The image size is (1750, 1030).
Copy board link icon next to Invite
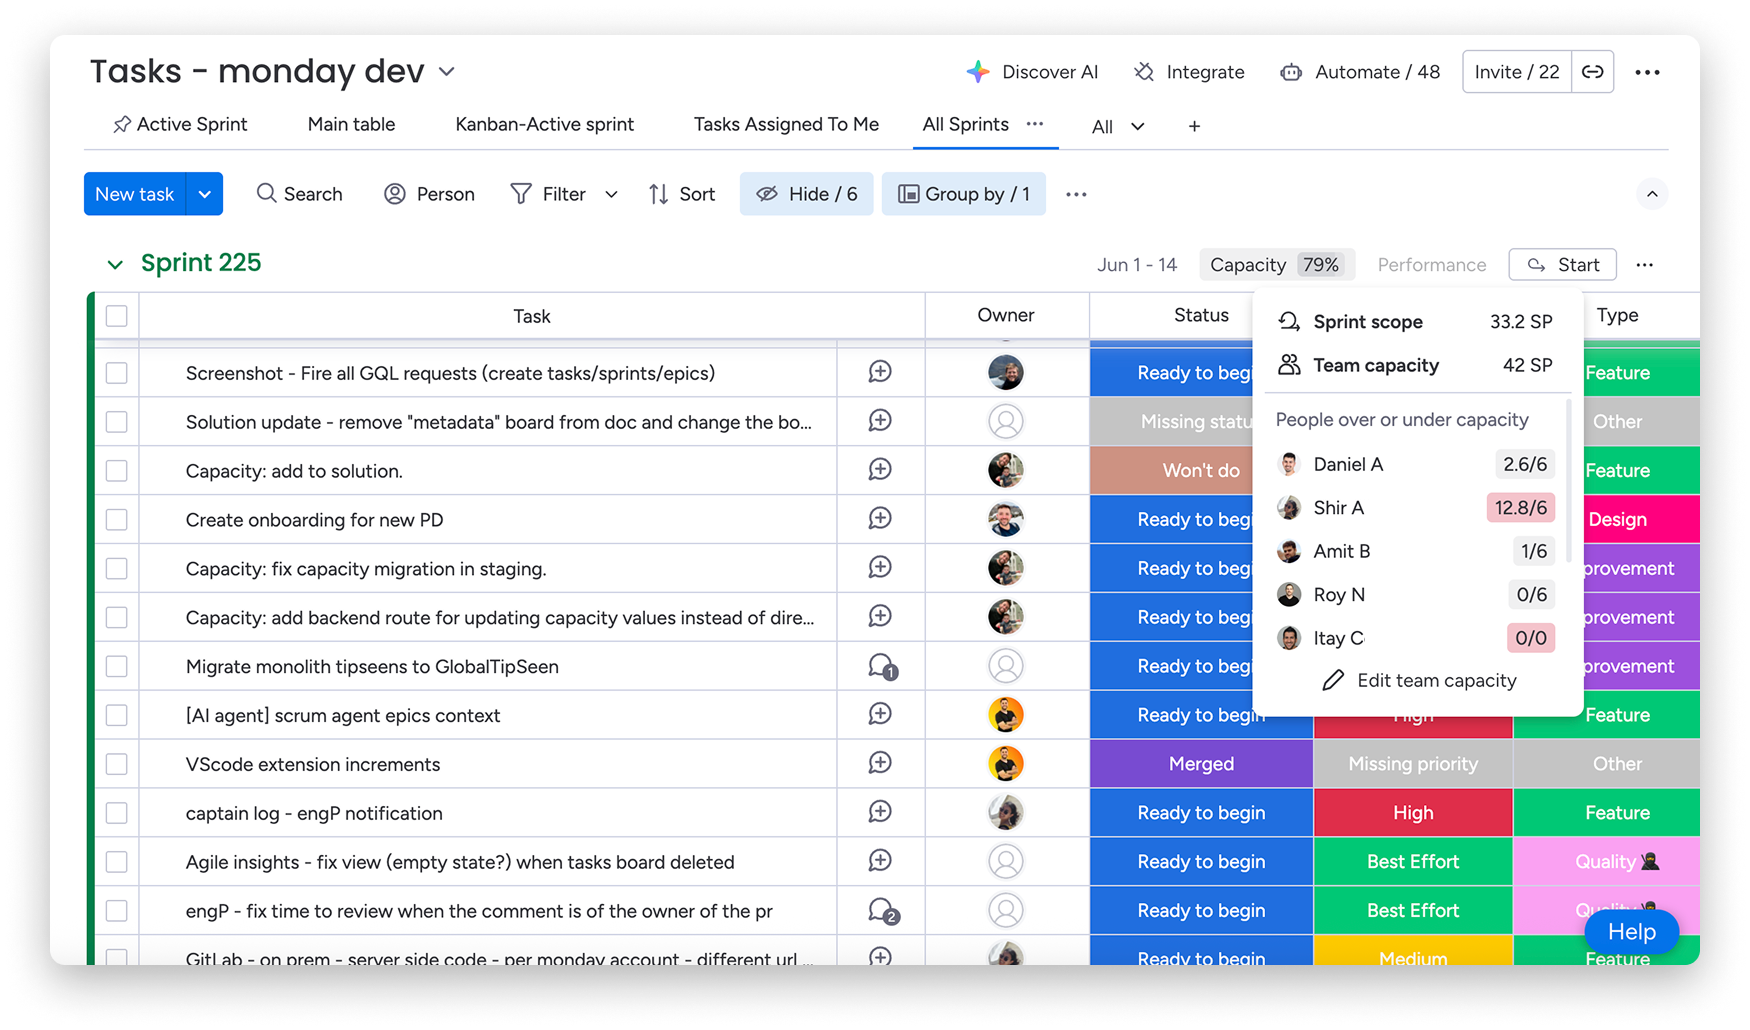pos(1592,72)
